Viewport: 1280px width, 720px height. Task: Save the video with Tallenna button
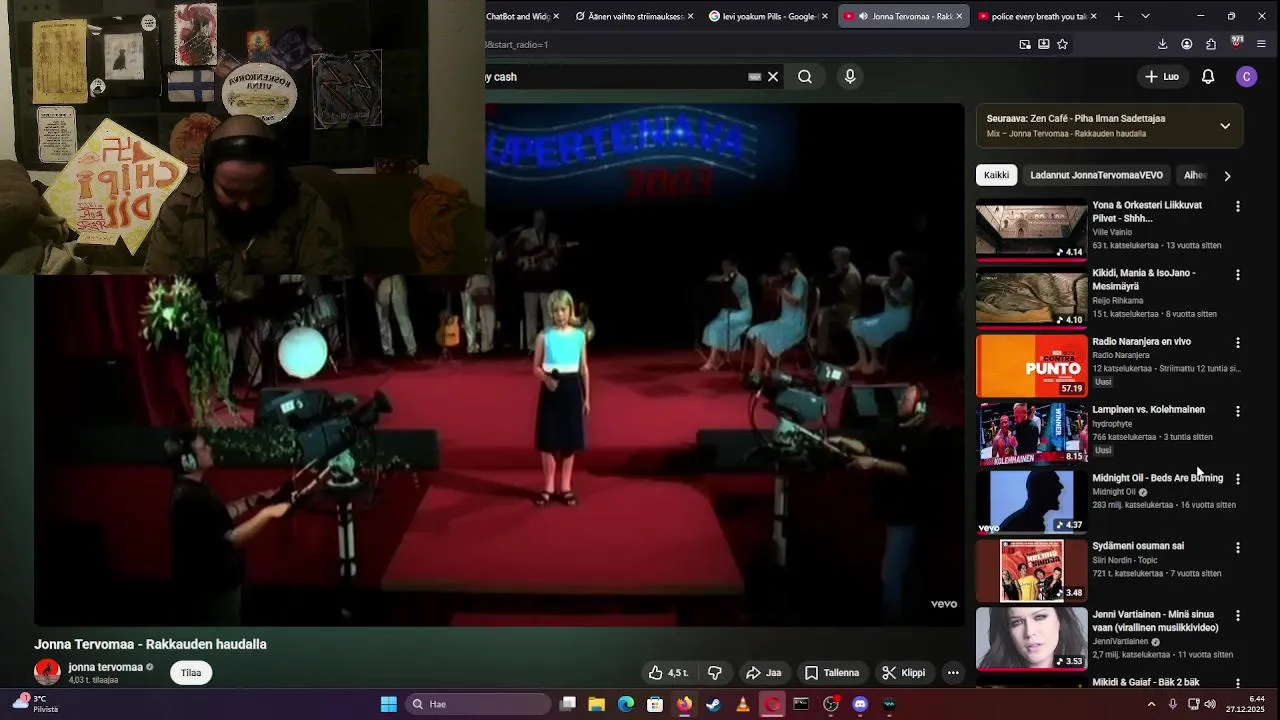(832, 673)
